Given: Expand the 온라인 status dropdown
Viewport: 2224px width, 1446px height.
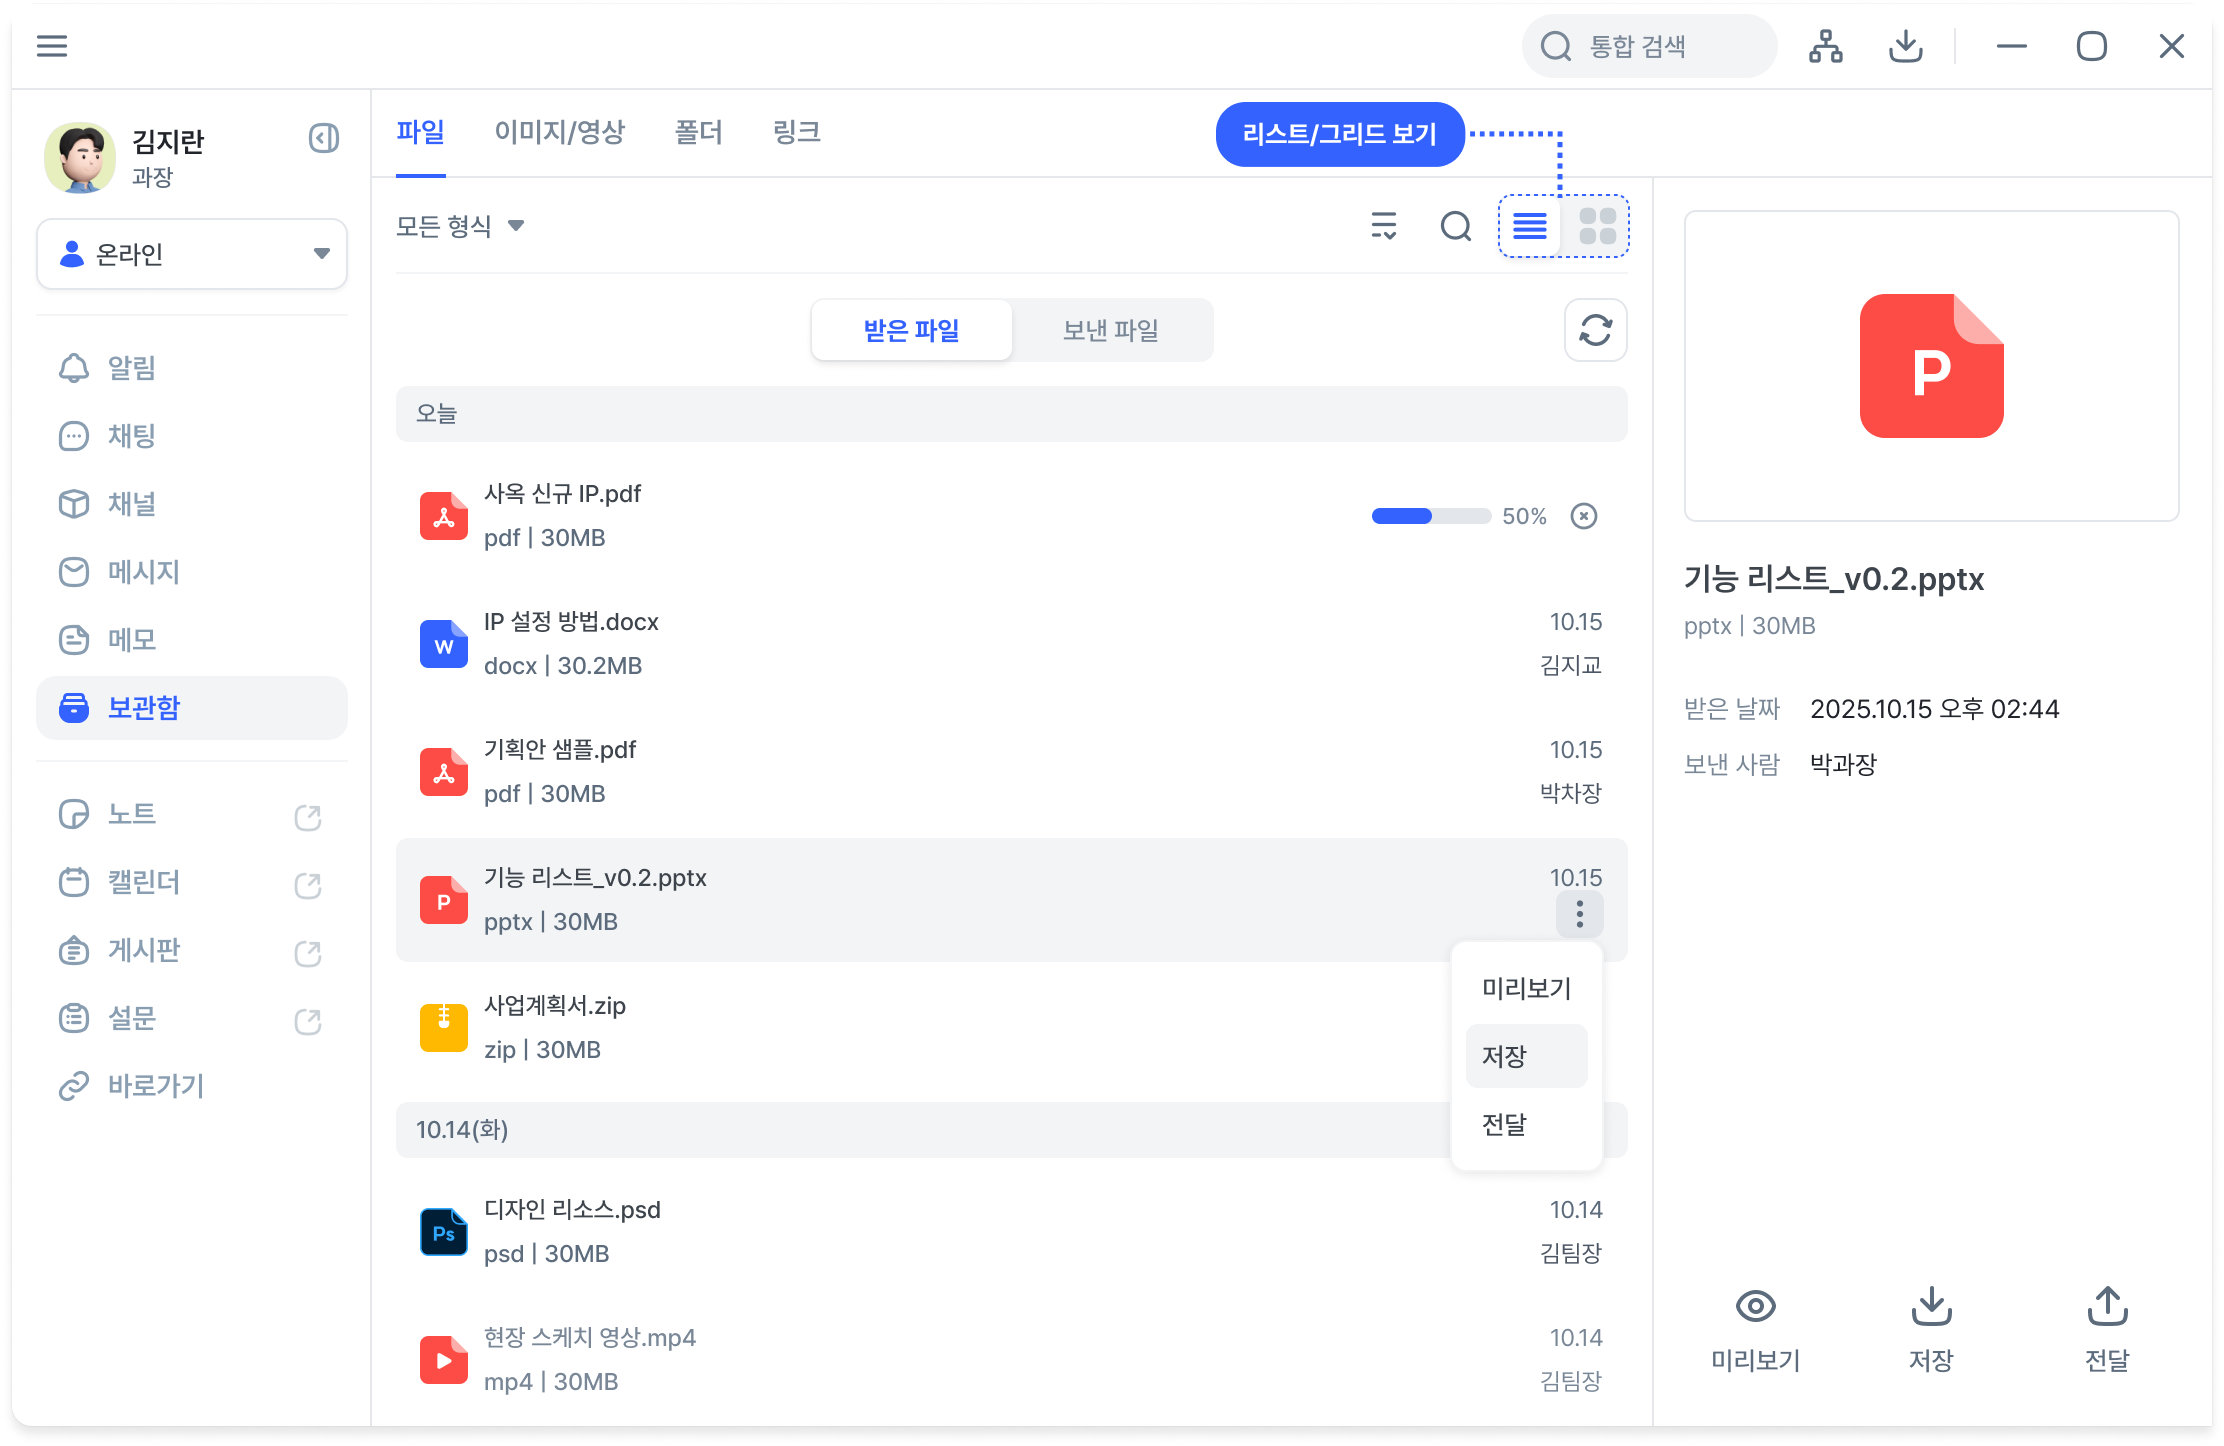Looking at the screenshot, I should coord(192,254).
